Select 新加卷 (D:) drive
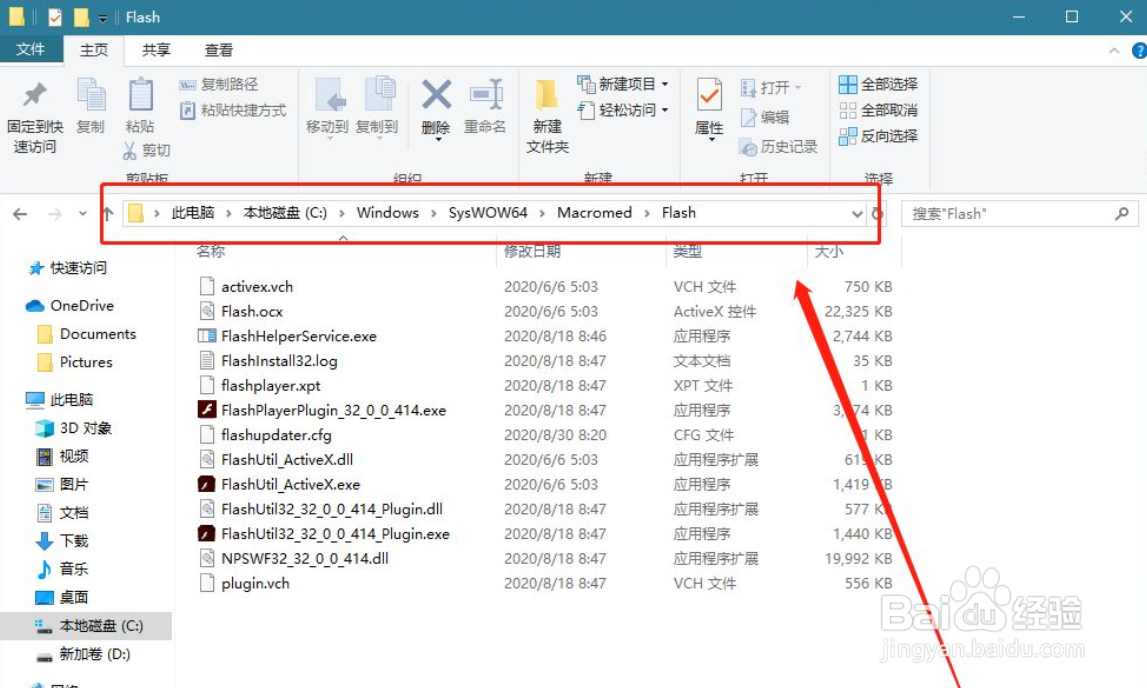The image size is (1147, 688). tap(83, 654)
